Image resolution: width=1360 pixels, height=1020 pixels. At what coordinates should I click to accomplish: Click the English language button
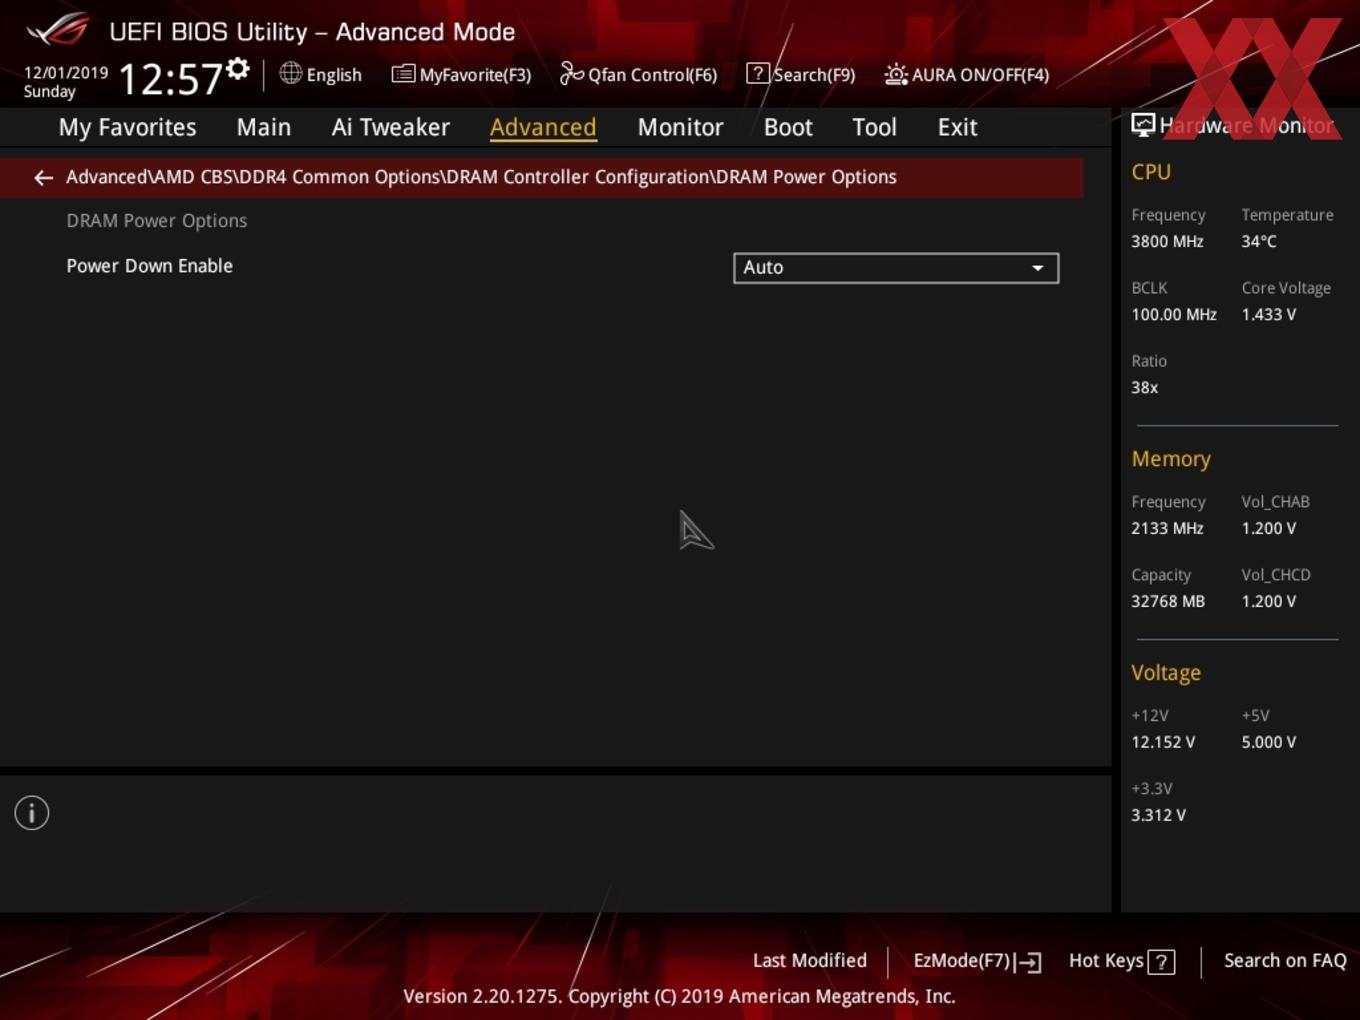[x=334, y=75]
